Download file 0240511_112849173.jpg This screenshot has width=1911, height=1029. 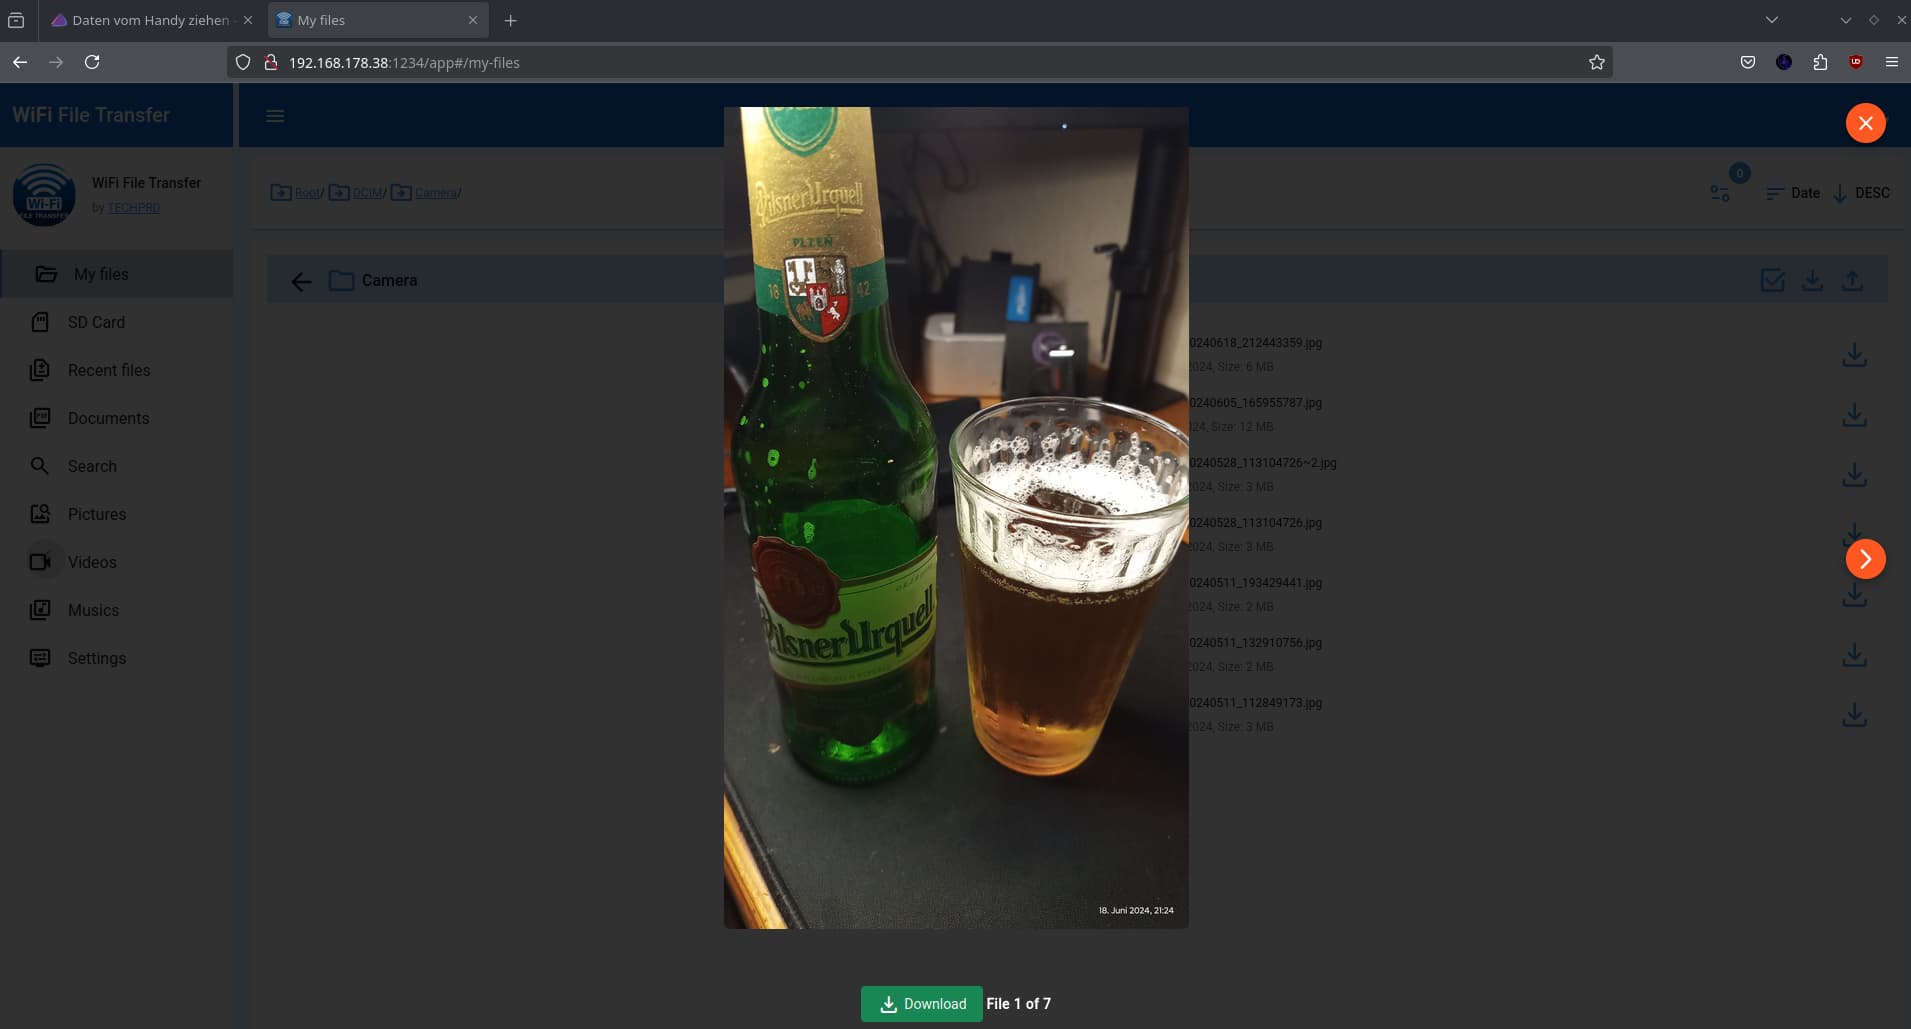1854,715
